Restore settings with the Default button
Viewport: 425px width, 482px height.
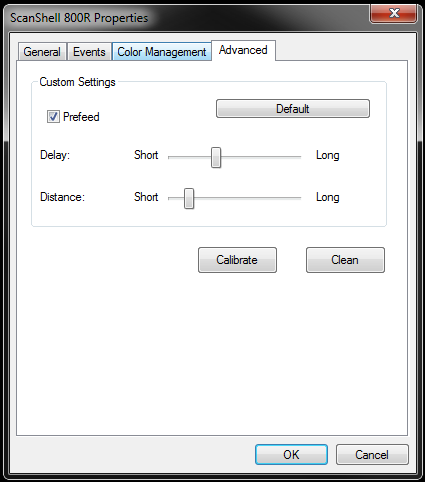[293, 109]
